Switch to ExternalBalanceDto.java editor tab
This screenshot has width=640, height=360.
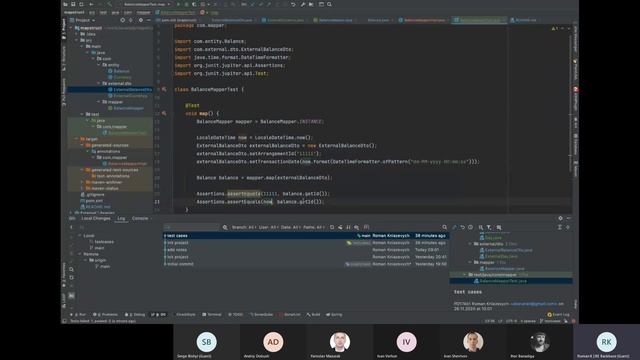[x=231, y=20]
